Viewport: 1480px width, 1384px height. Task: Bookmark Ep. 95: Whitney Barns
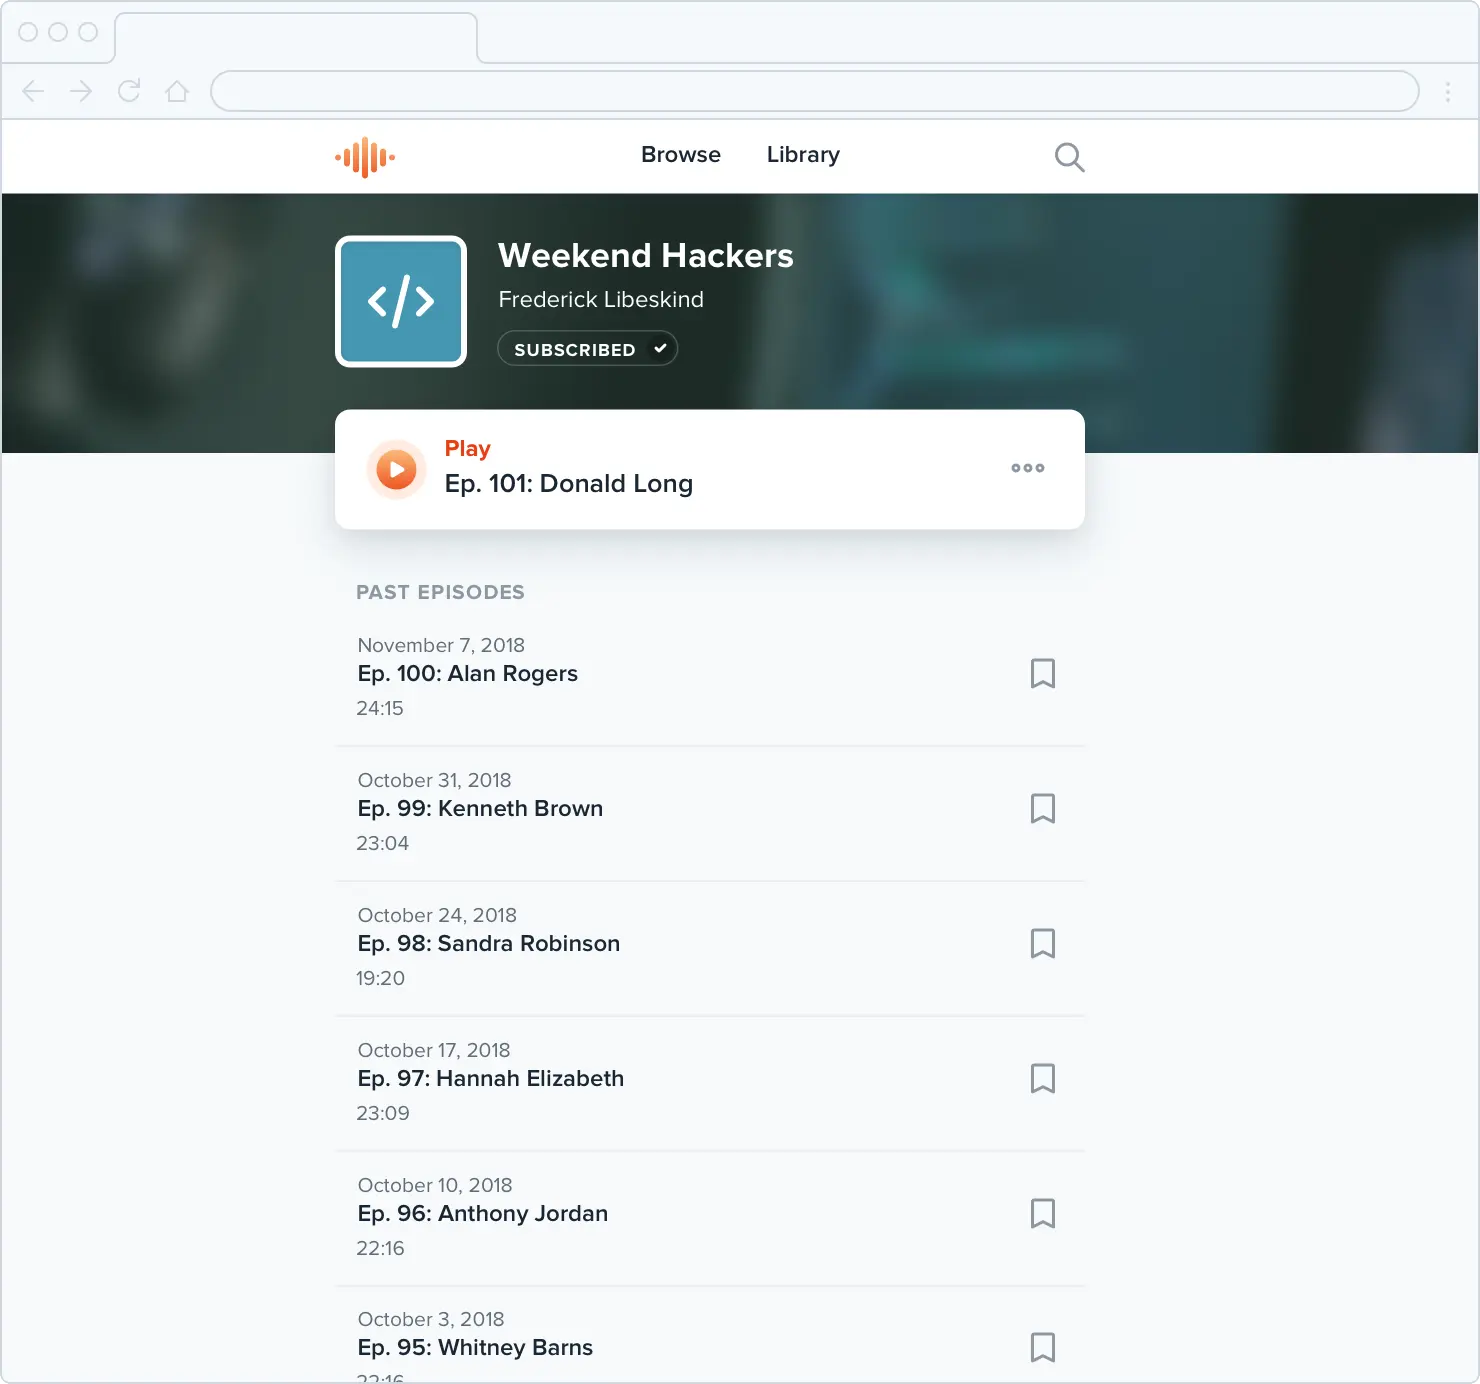tap(1042, 1347)
